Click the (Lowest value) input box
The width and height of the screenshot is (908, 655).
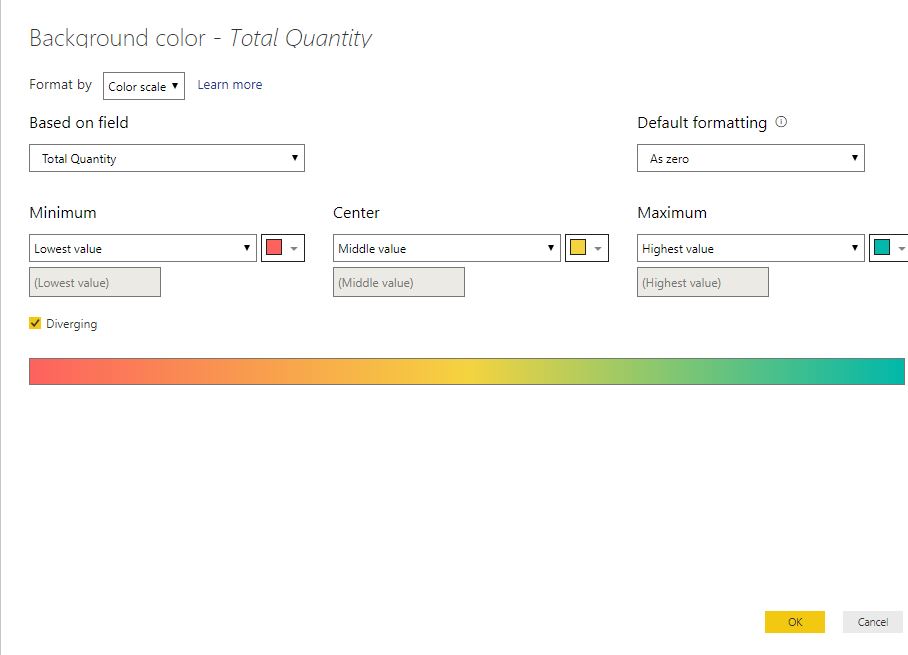pyautogui.click(x=95, y=282)
